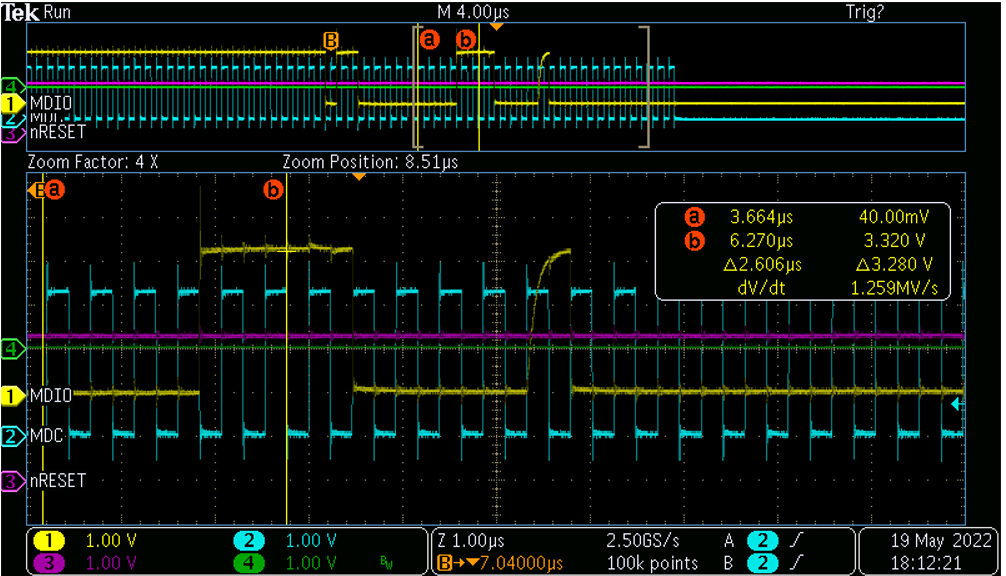Click the cyan trigger level arrow on right edge
This screenshot has width=1006, height=576.
[957, 403]
